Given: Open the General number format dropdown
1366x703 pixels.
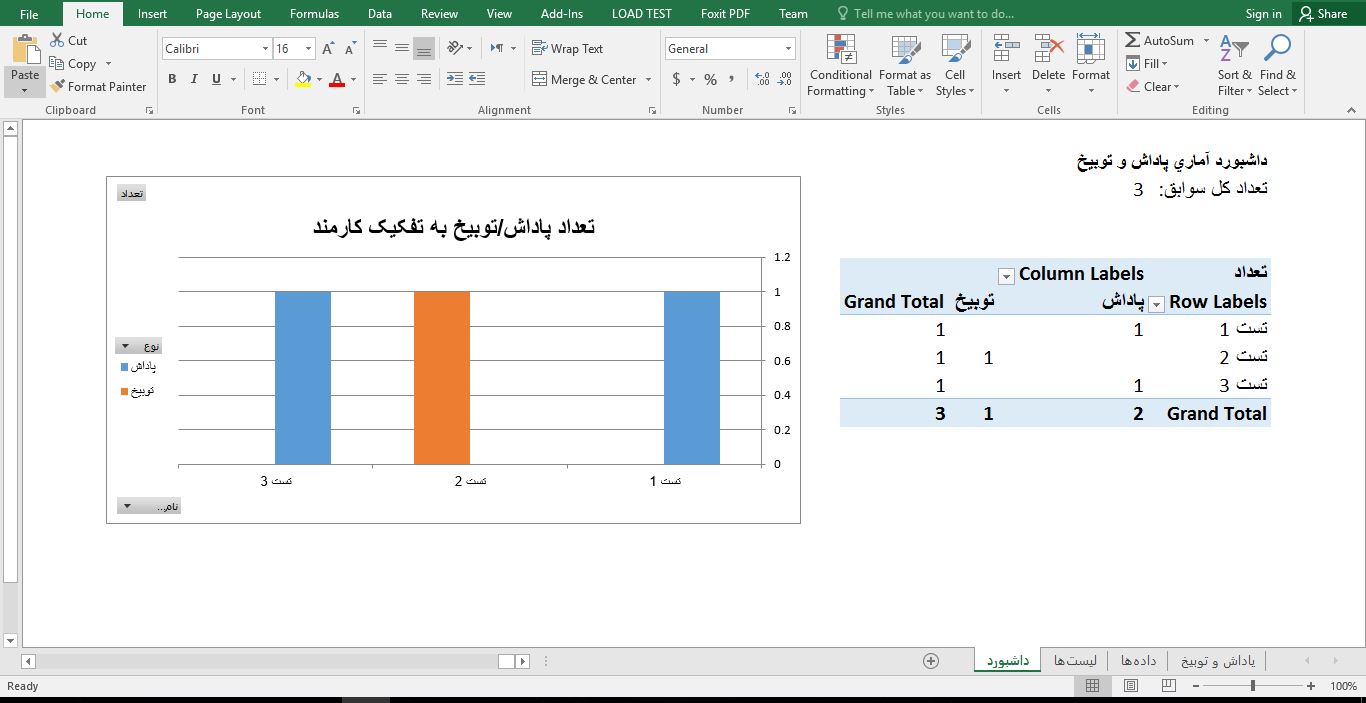Looking at the screenshot, I should 789,49.
